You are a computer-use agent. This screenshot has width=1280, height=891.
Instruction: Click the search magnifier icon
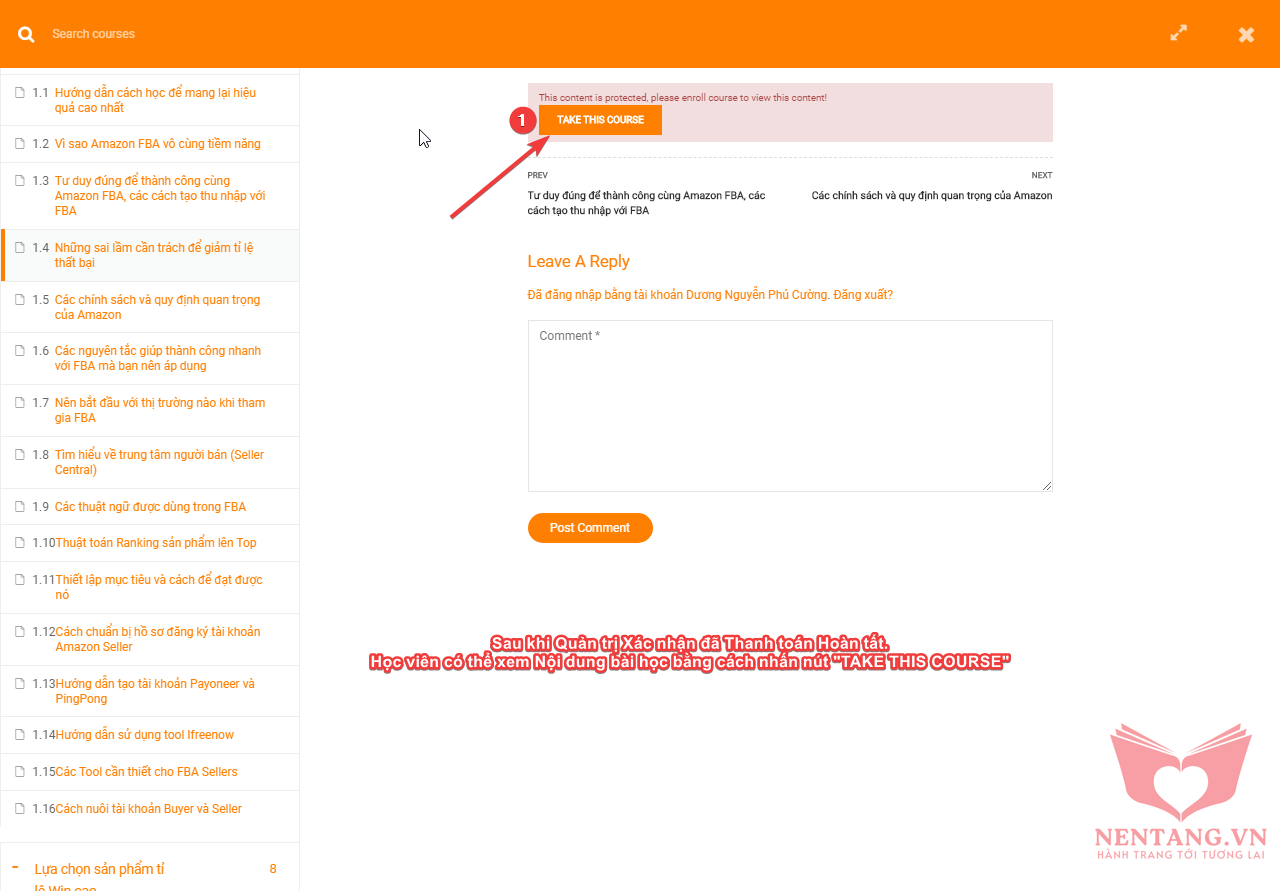click(x=26, y=34)
